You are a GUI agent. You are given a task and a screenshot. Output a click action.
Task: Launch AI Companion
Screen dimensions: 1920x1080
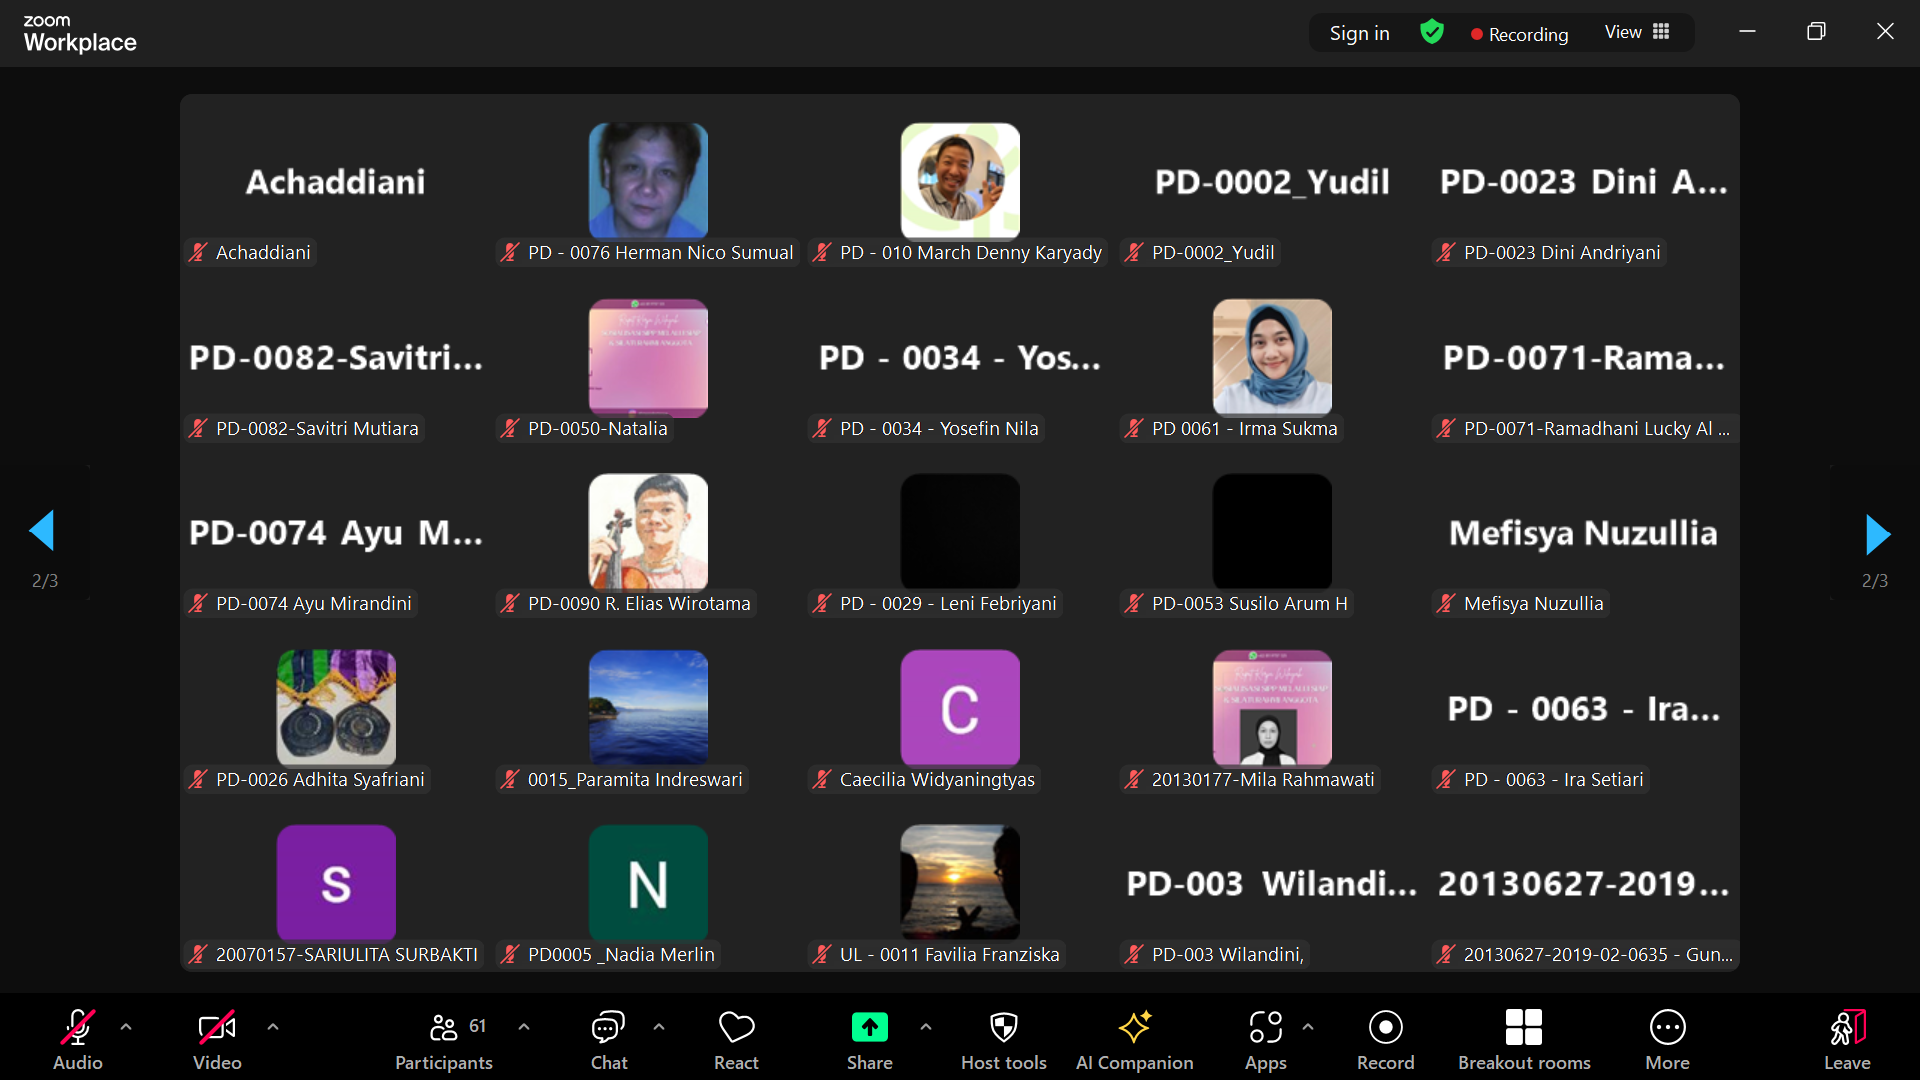click(1134, 1039)
